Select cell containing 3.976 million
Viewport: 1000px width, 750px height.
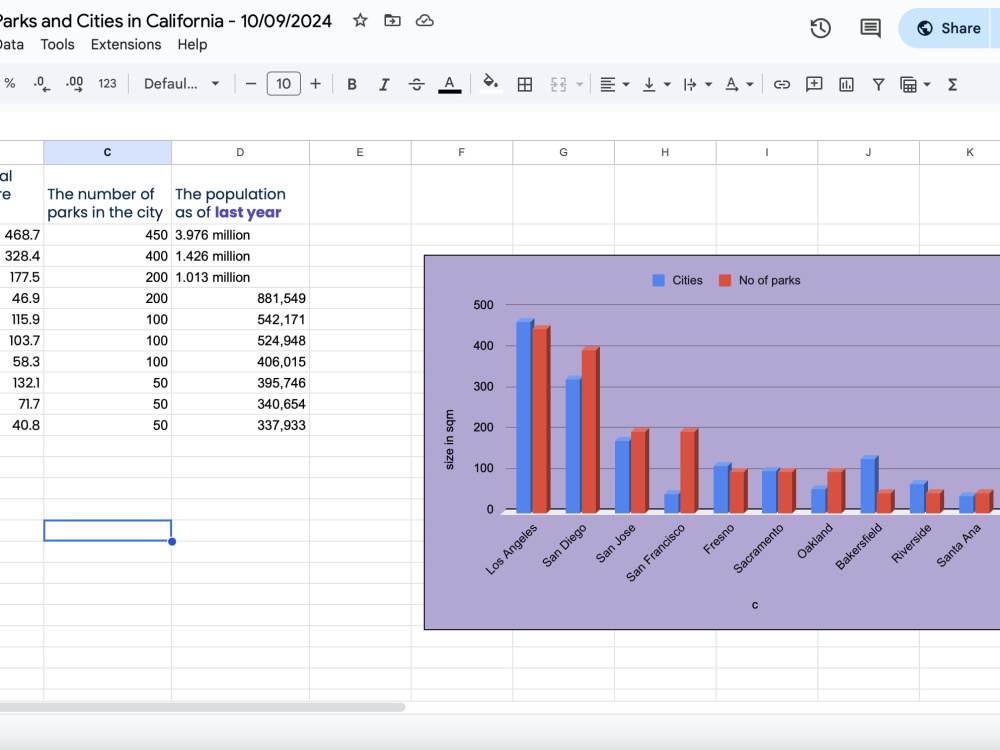coord(240,235)
